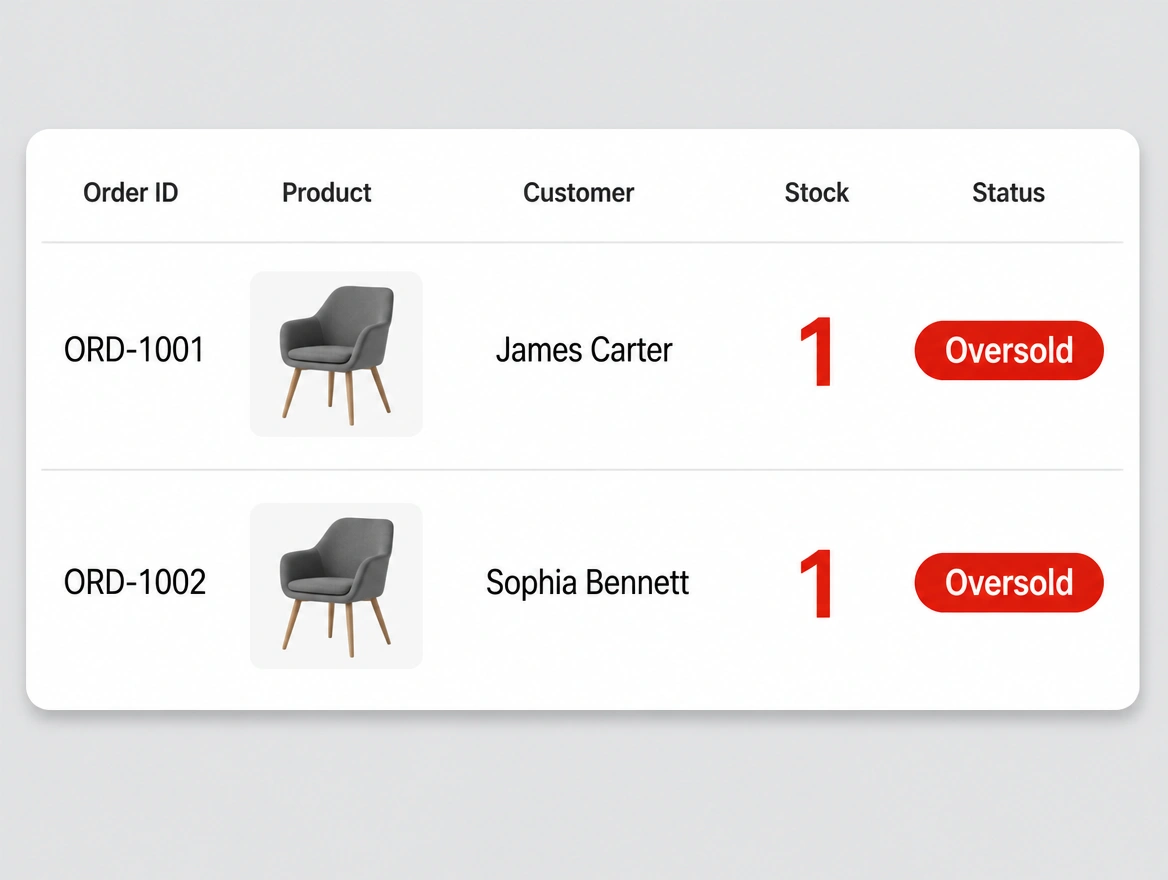This screenshot has width=1168, height=880.
Task: Click the stock value in Sophia Bennett's row
Action: (x=816, y=583)
